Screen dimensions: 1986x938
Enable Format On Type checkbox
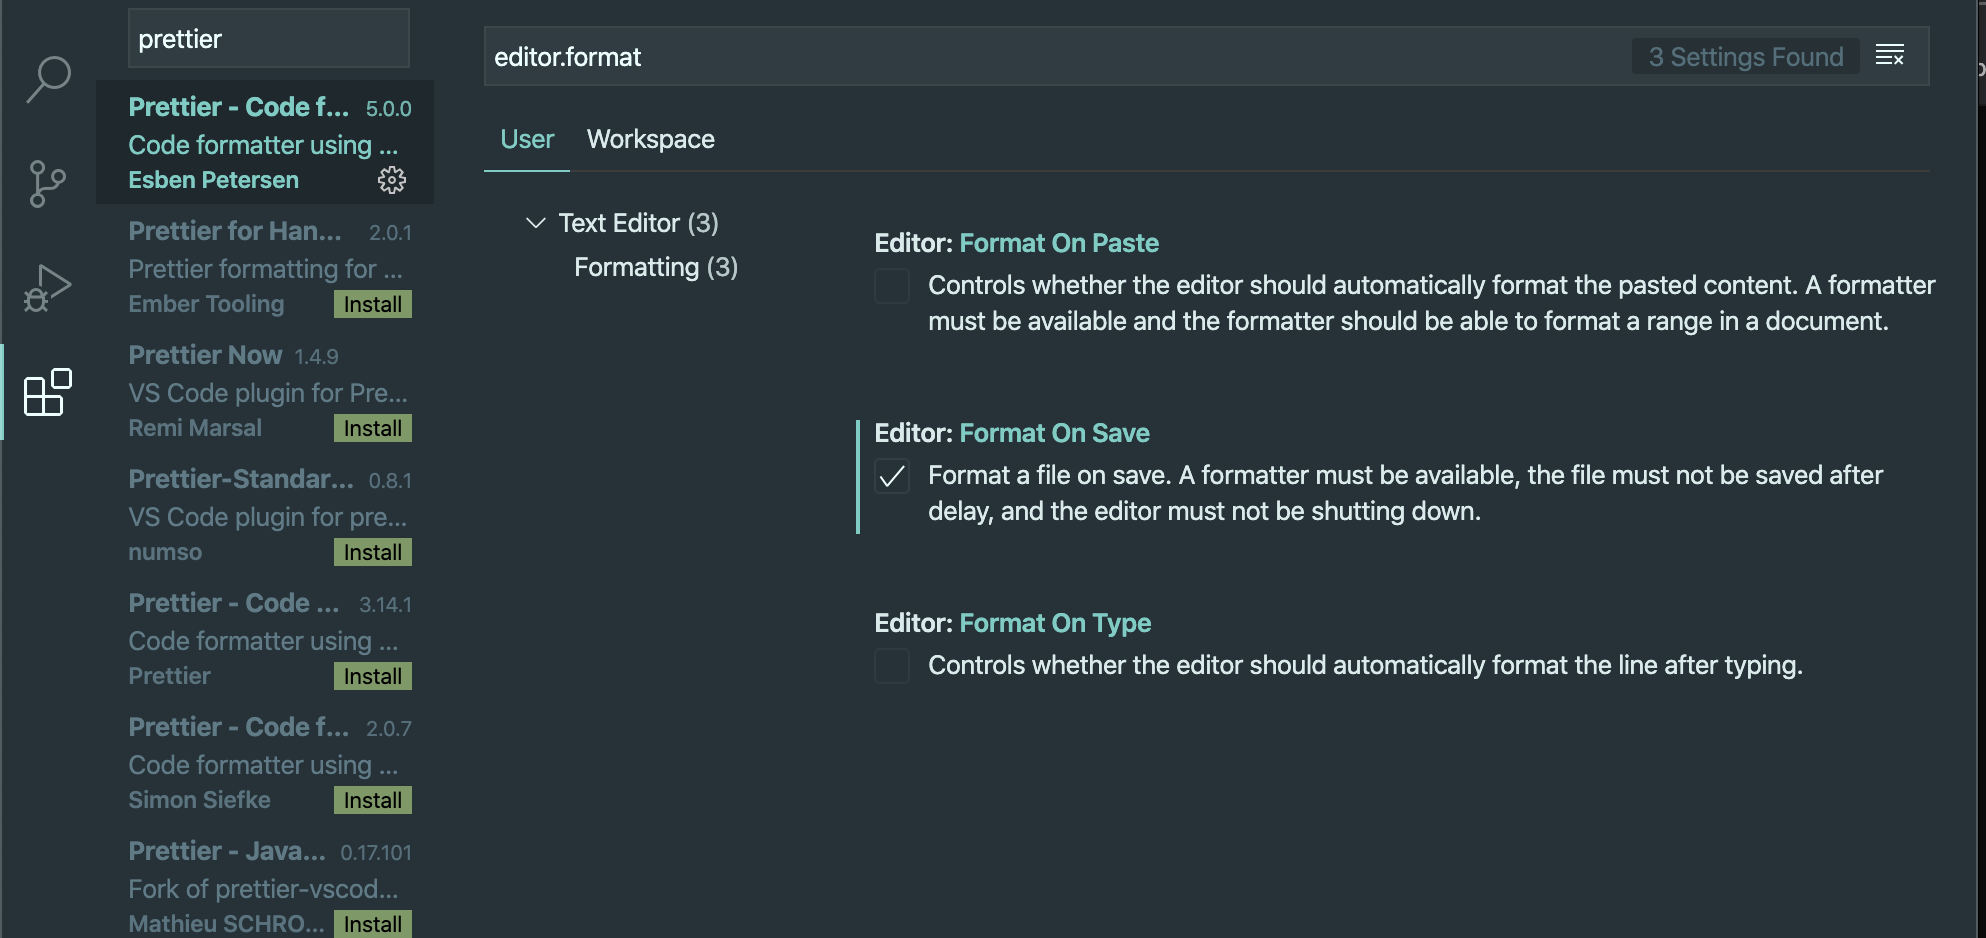point(892,665)
